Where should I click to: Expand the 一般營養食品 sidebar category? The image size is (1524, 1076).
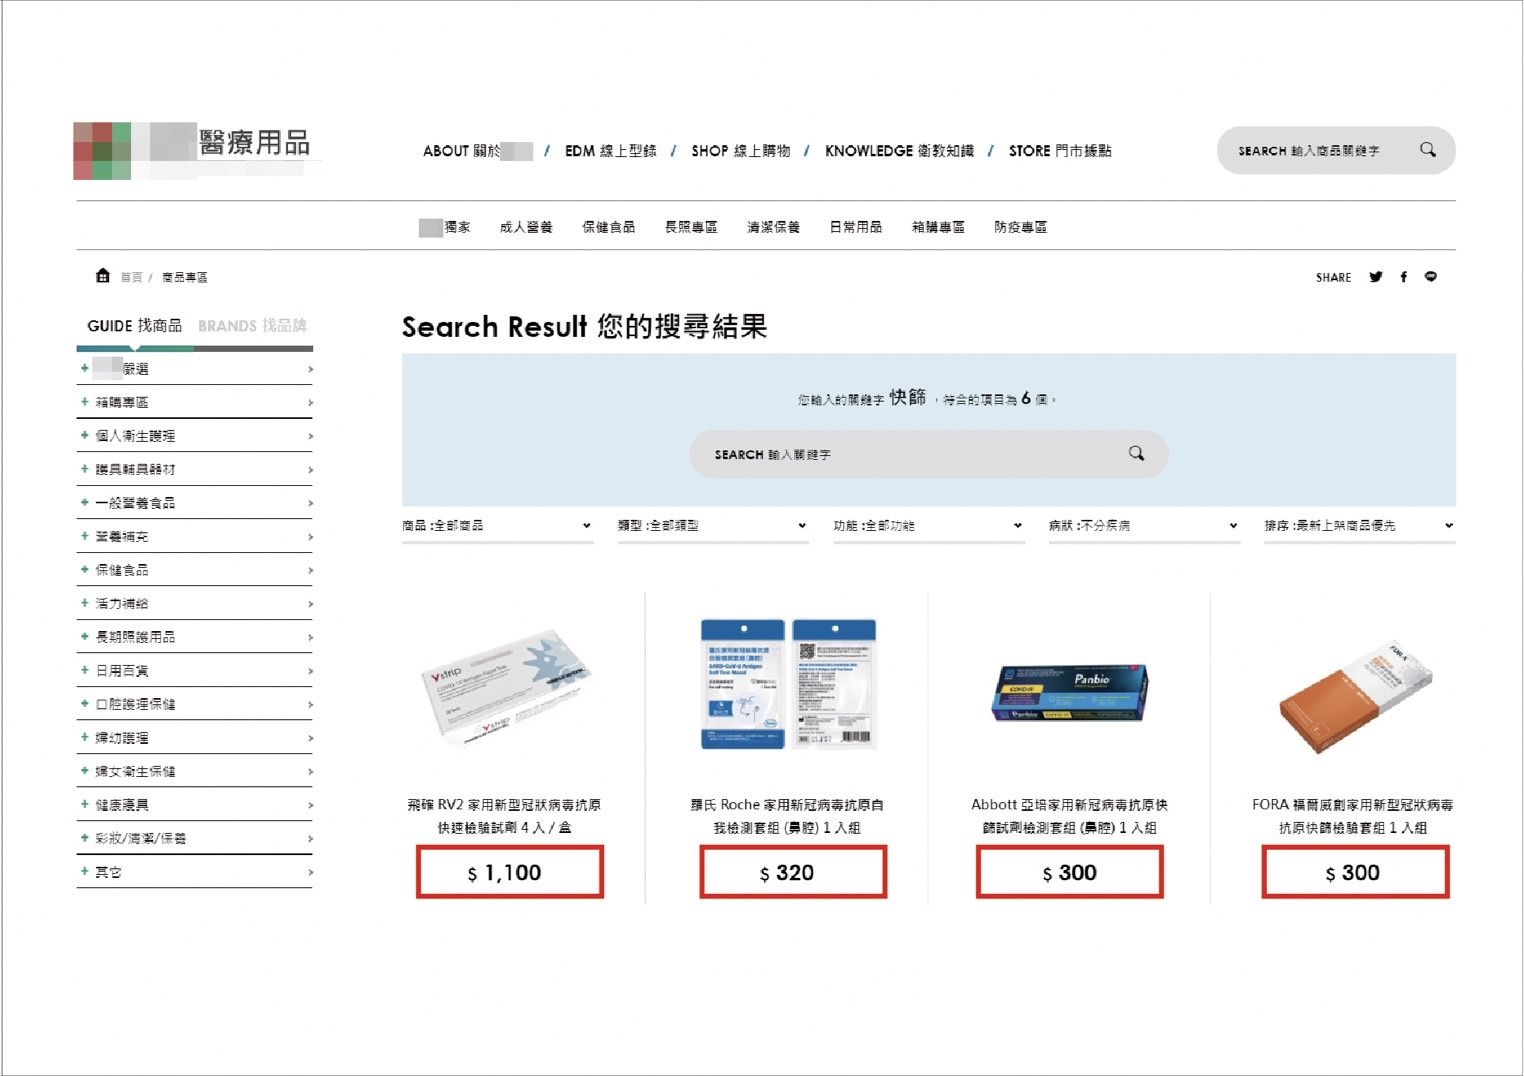(x=195, y=503)
